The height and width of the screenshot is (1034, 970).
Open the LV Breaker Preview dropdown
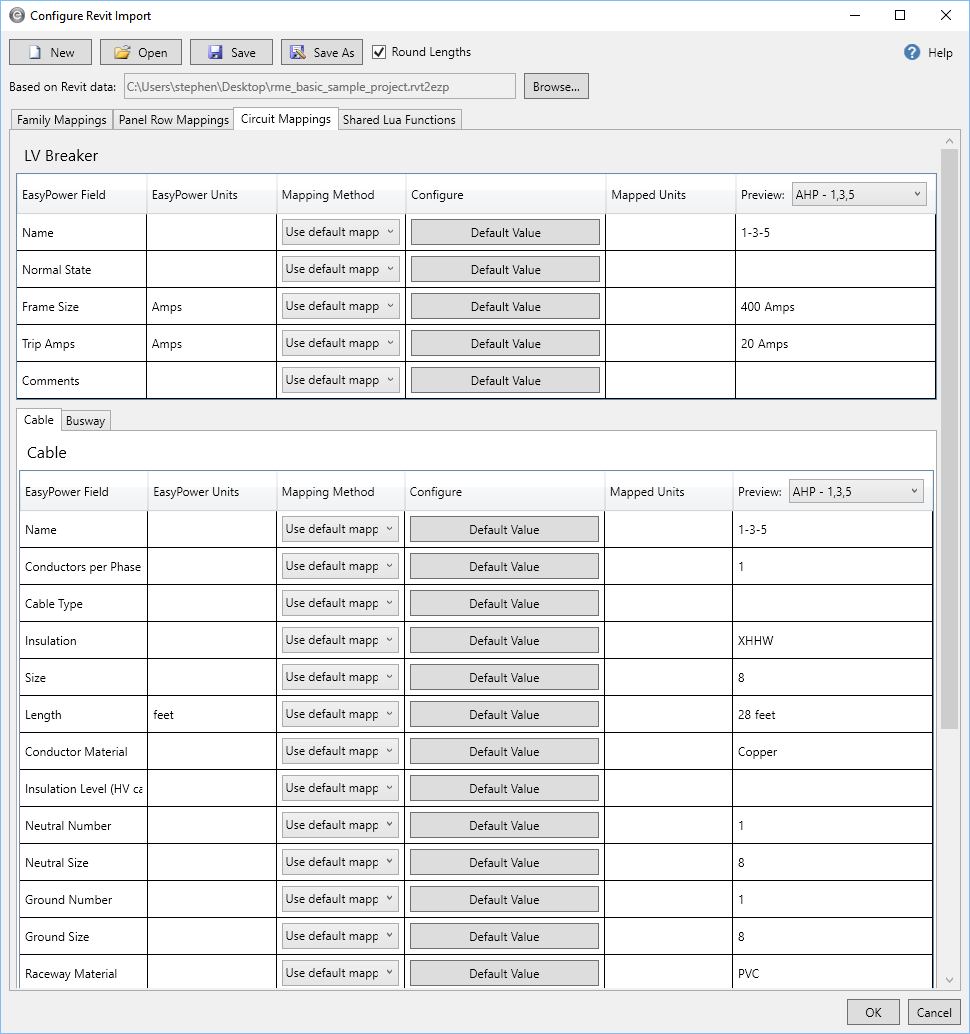click(x=859, y=194)
